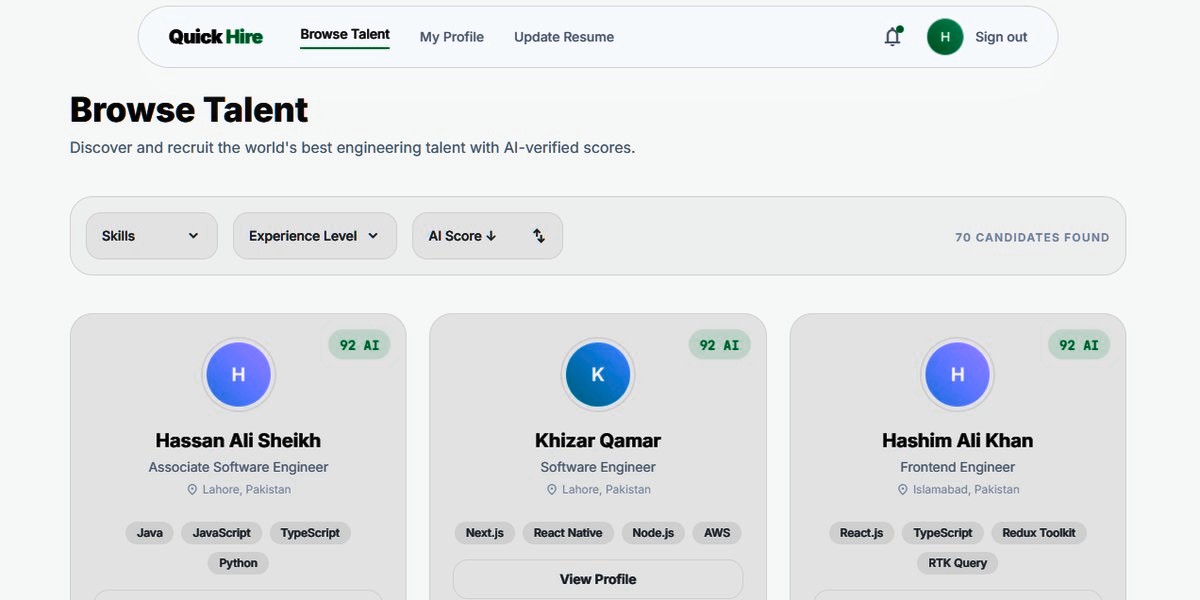Click Khizar Qamar's Software Engineer title
The image size is (1200, 600).
[x=598, y=467]
